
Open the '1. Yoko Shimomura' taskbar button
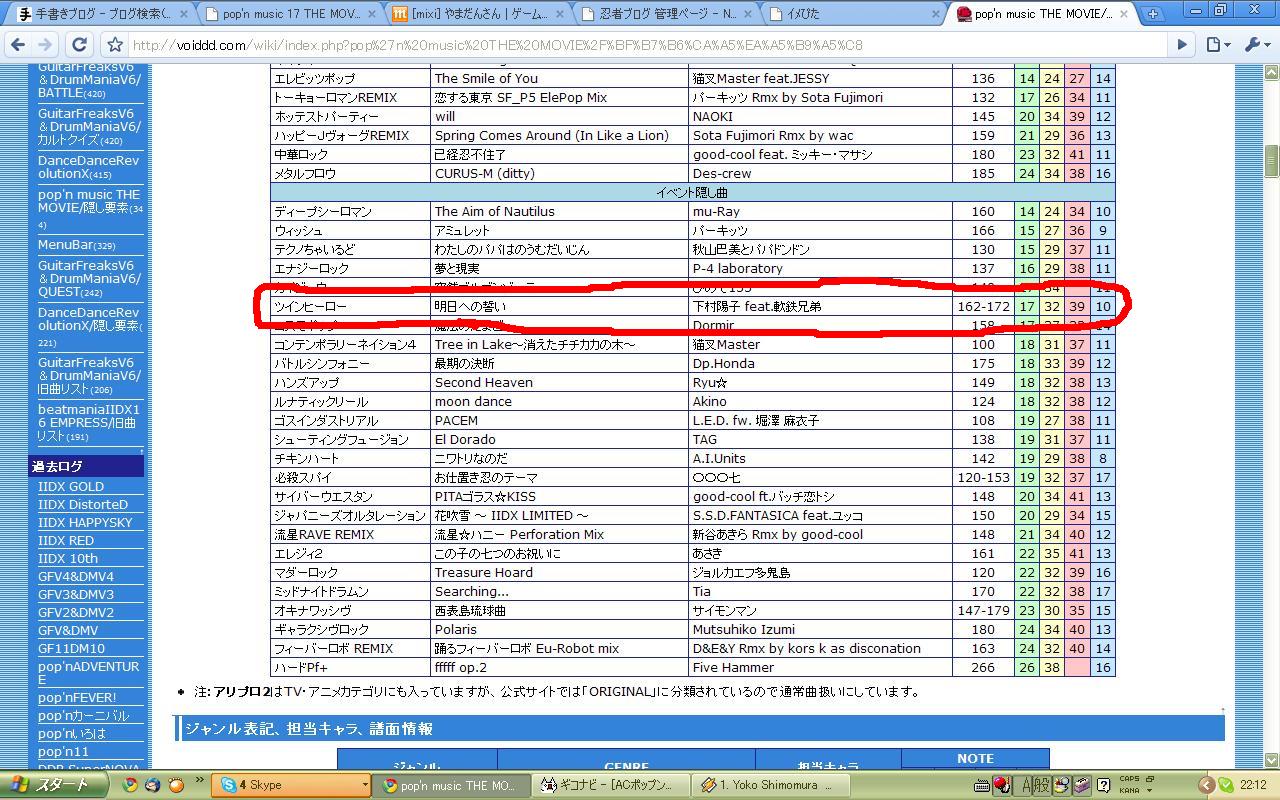click(x=770, y=786)
